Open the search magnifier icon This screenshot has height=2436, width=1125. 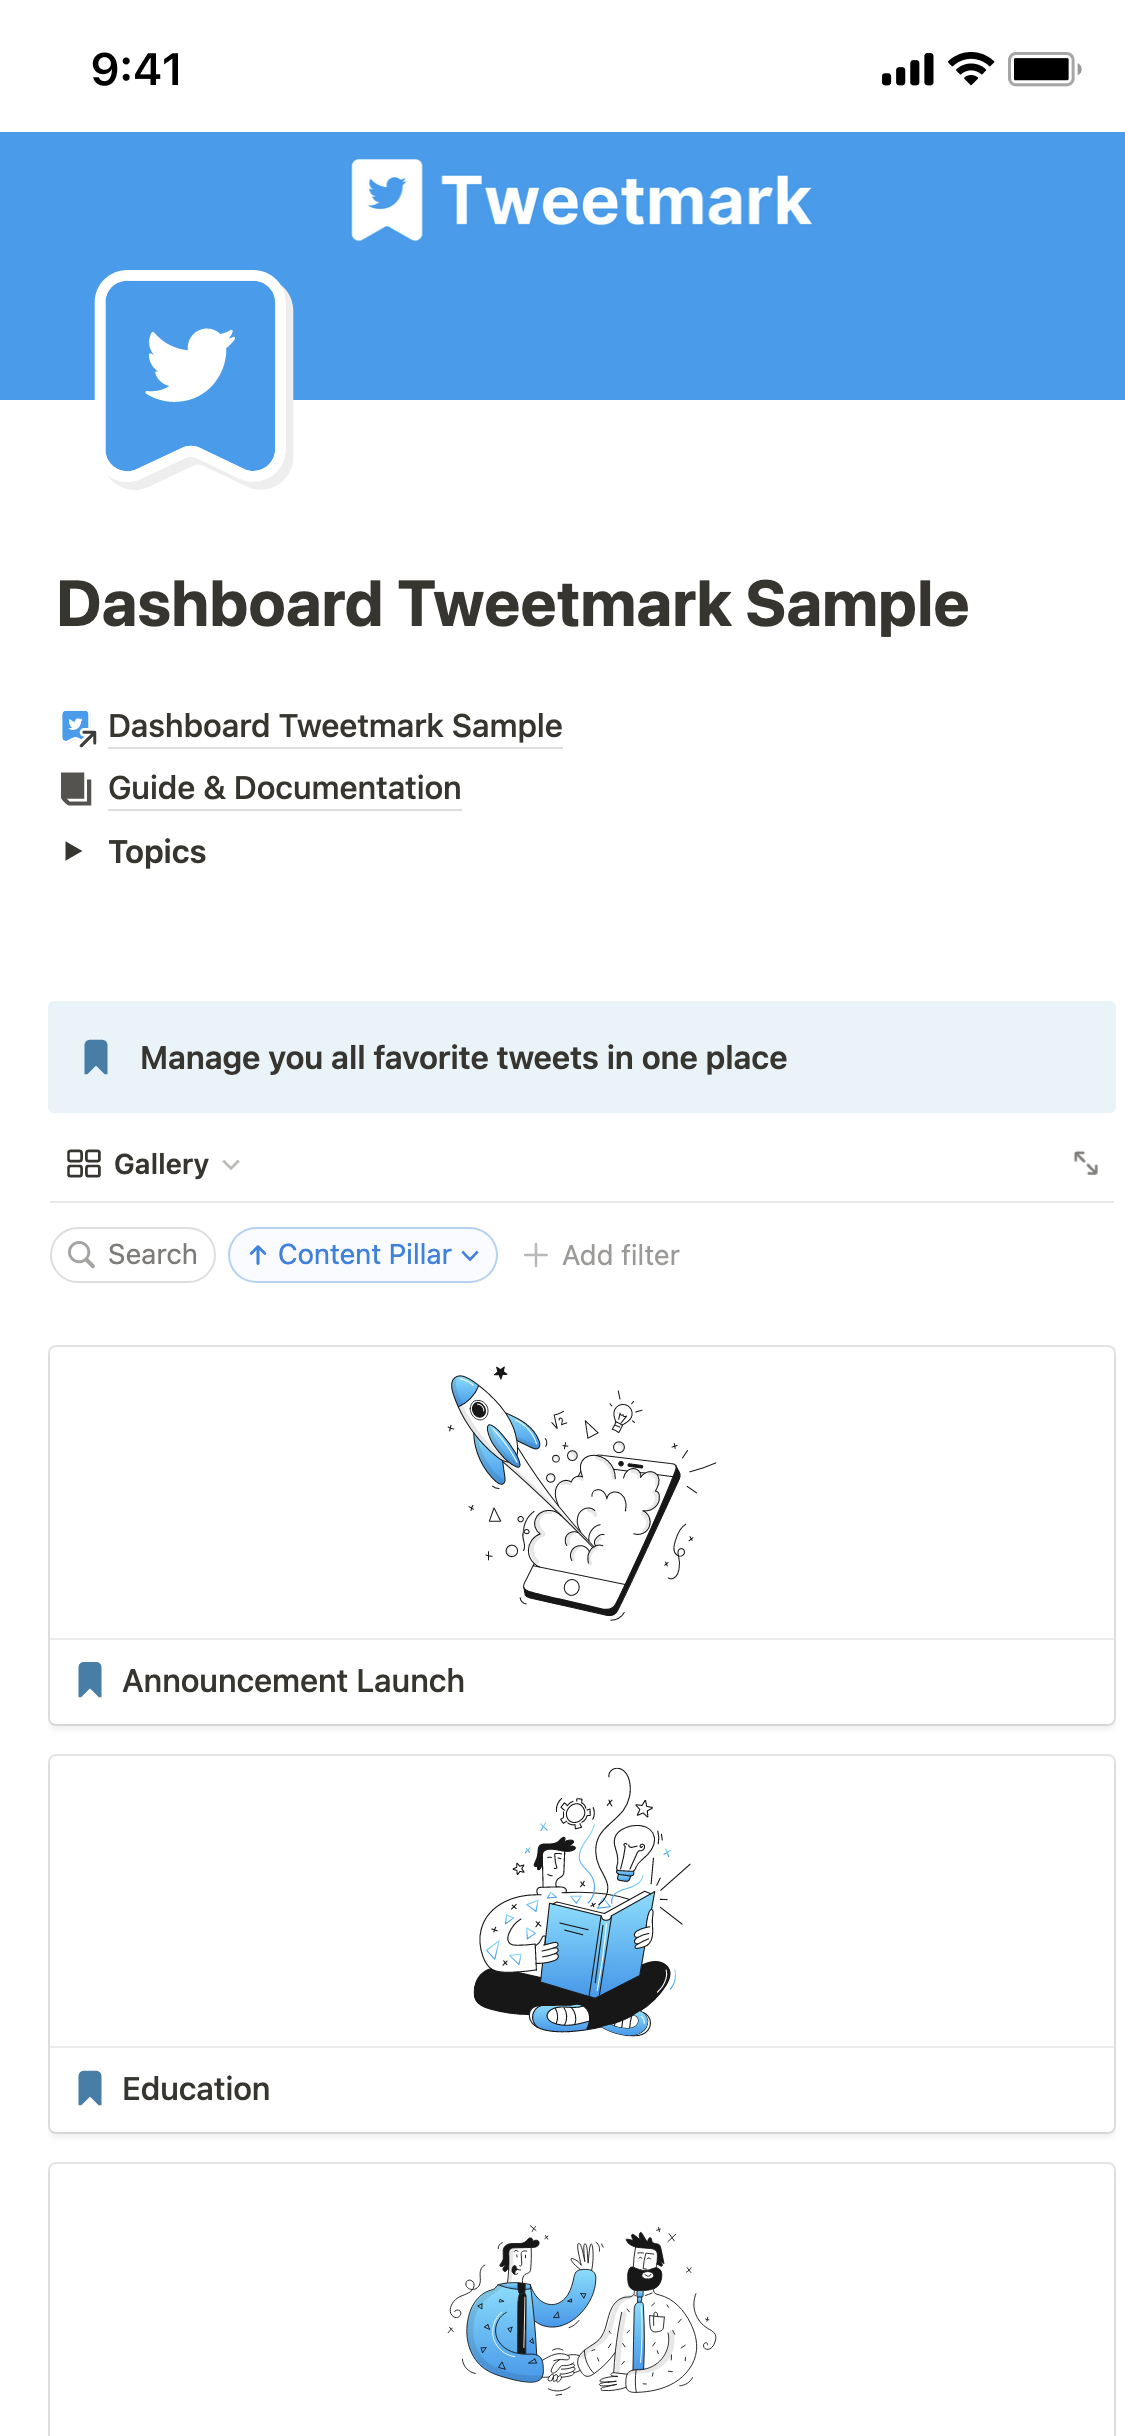82,1254
